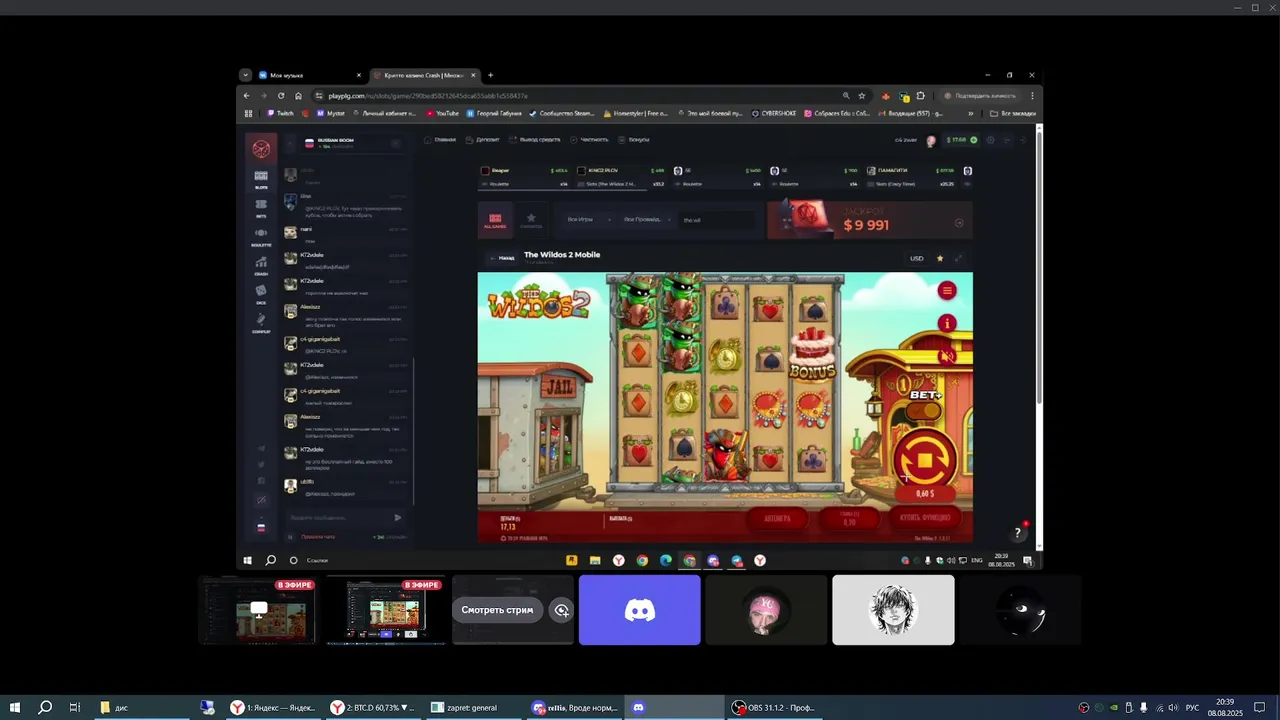Click the game search field
The height and width of the screenshot is (720, 1280).
pyautogui.click(x=717, y=220)
